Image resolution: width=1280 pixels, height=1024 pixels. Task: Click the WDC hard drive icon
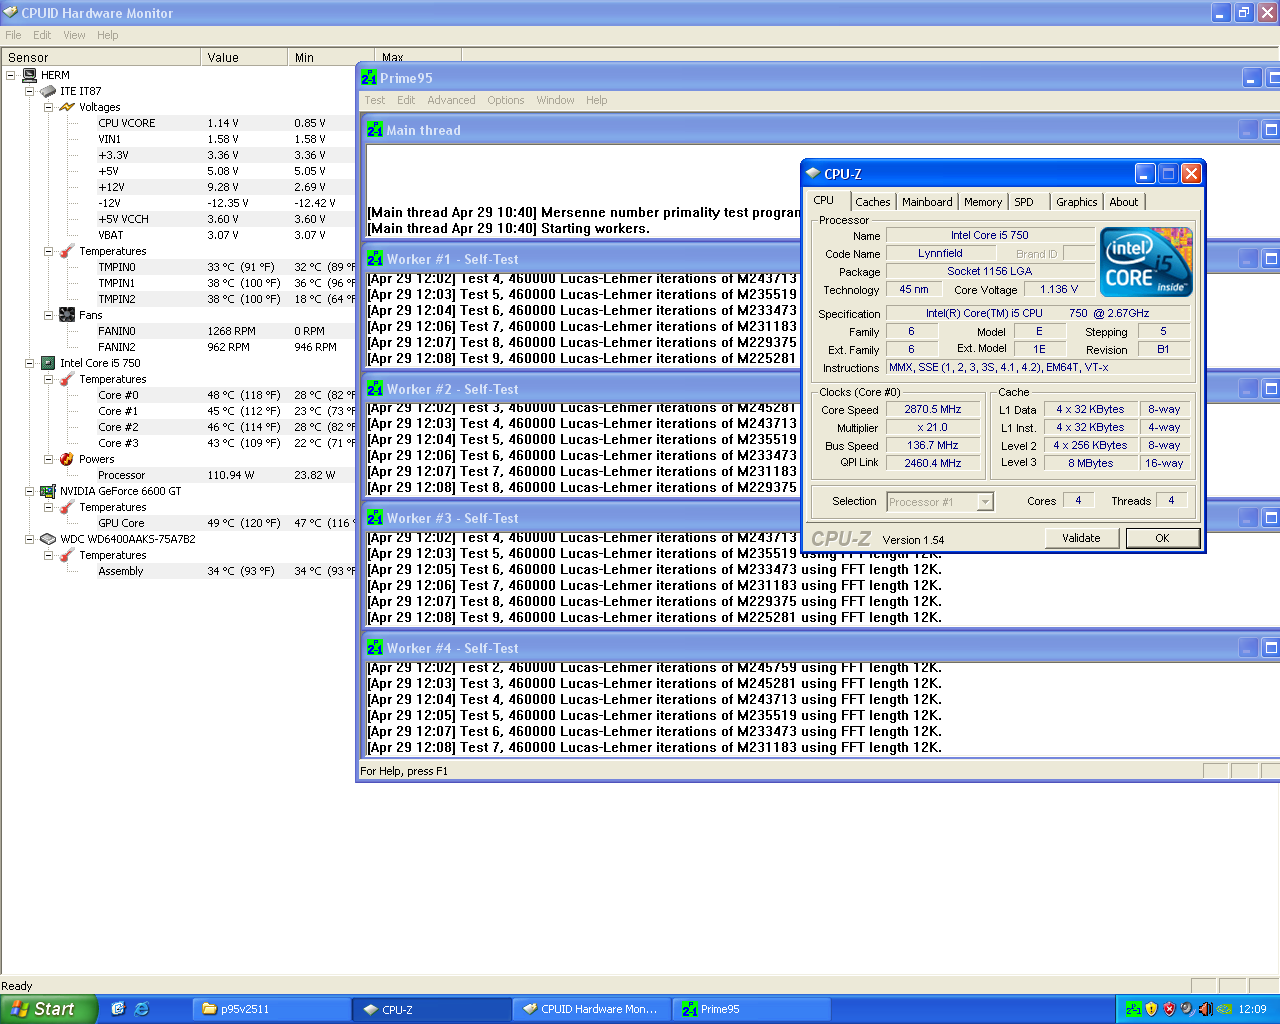tap(48, 539)
